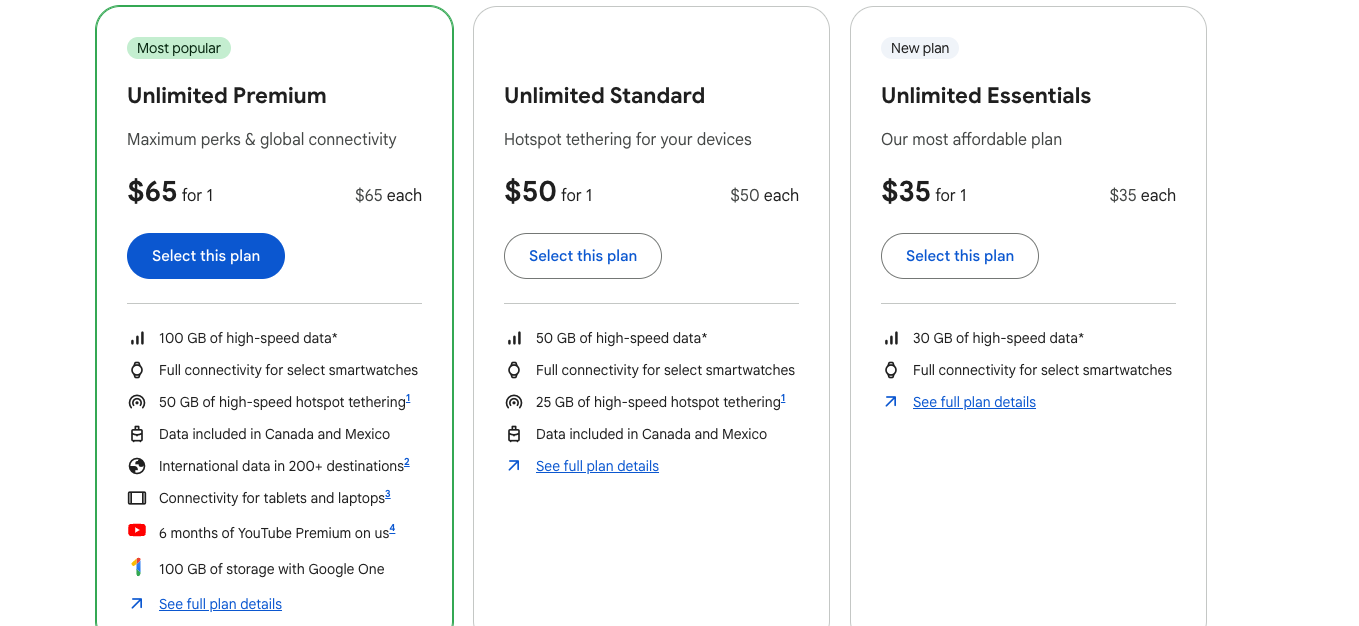The image size is (1359, 626).
Task: Click the Essentials signal bars data icon
Action: click(891, 338)
